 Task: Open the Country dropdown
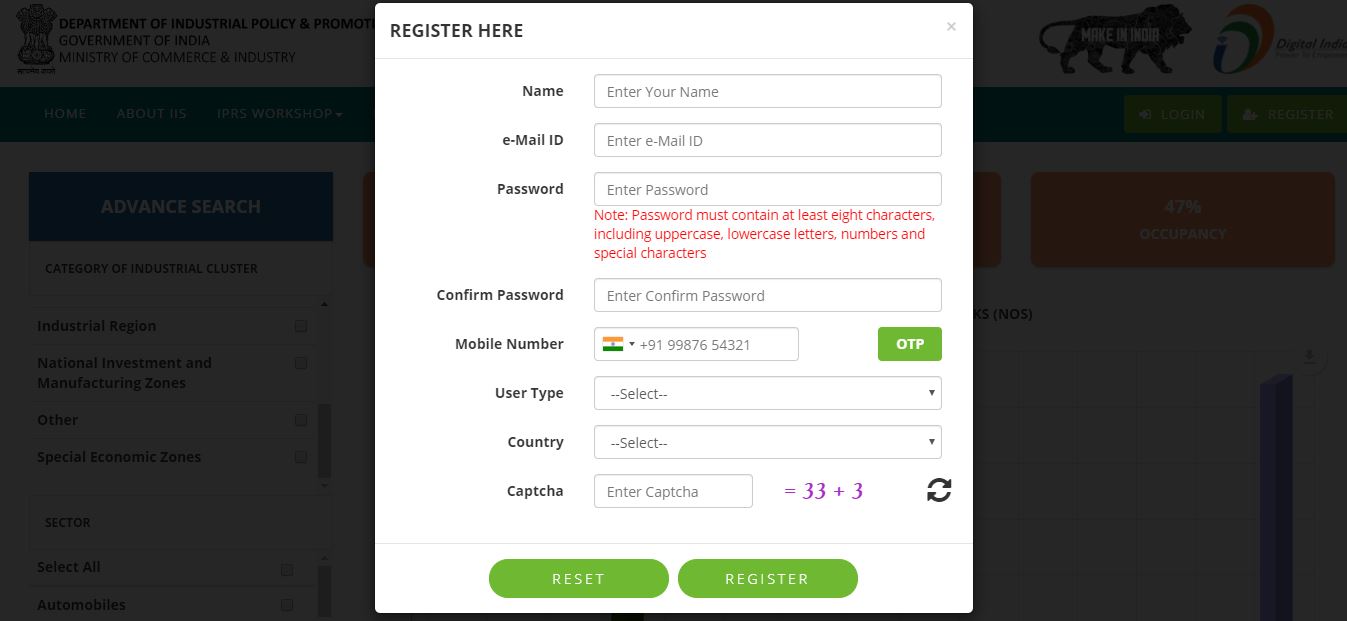click(766, 442)
